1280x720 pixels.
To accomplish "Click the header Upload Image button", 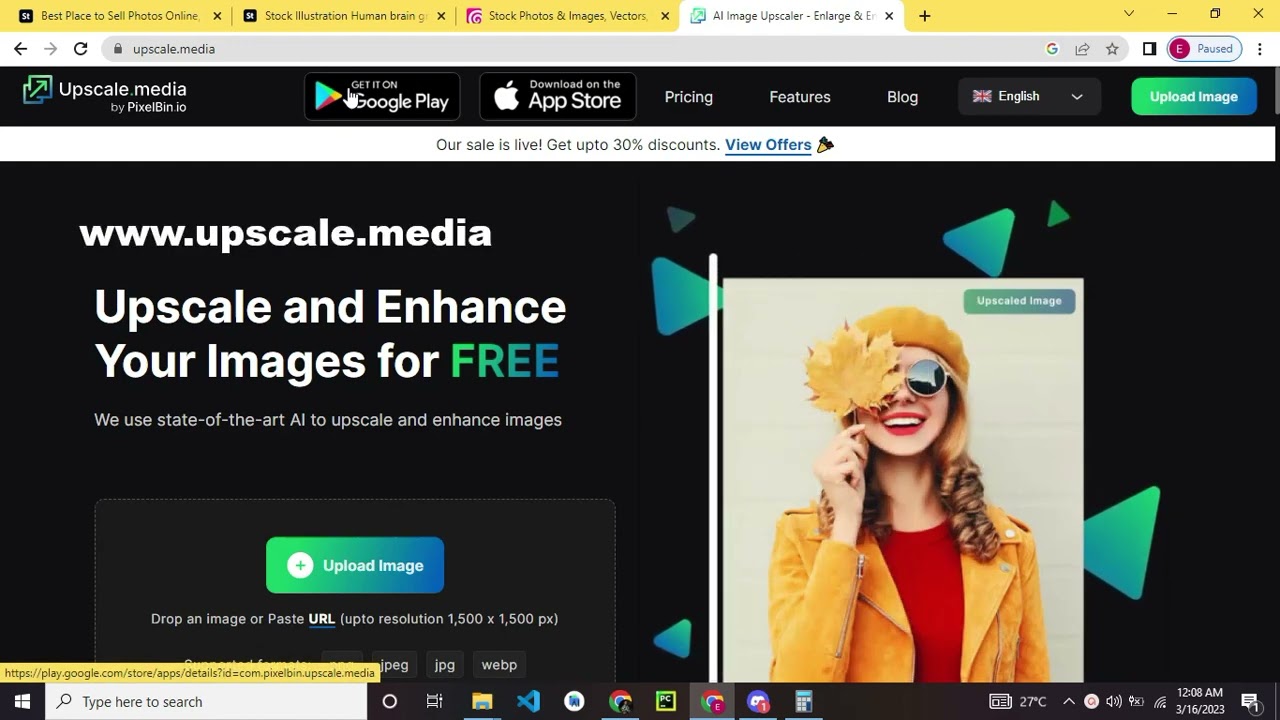I will (x=1194, y=96).
